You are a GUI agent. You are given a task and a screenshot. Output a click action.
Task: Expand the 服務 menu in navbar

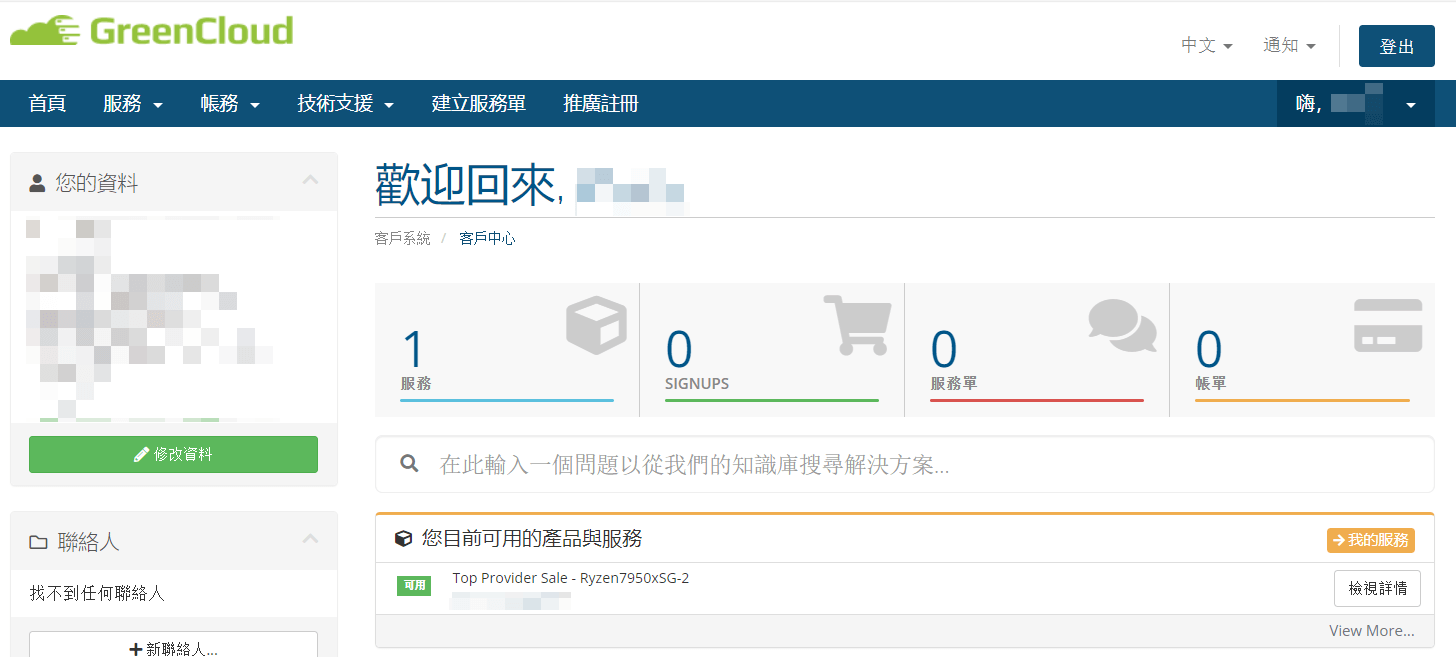[133, 103]
